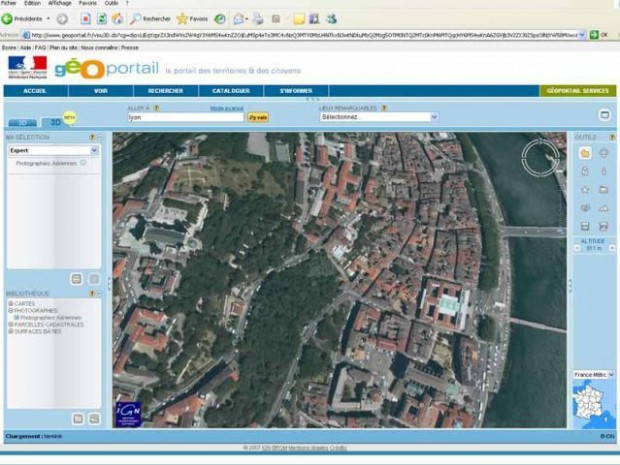620x465 pixels.
Task: Open the Lieux remarquables Sélectionnez dropdown
Action: tap(434, 117)
